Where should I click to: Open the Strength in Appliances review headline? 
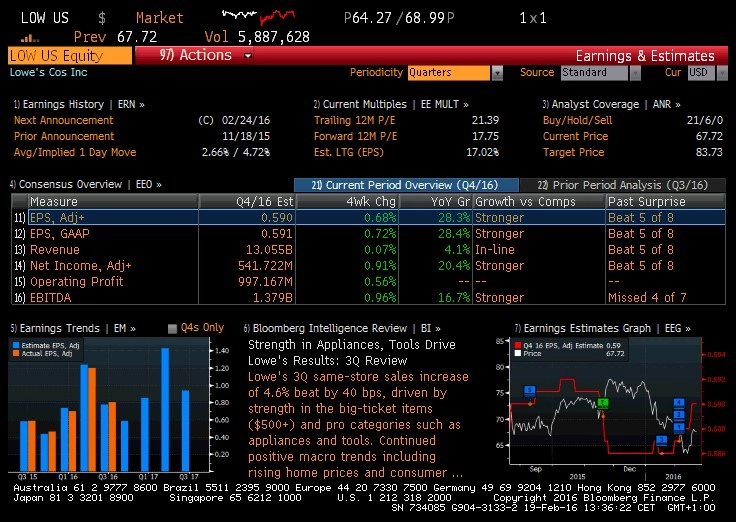point(352,353)
